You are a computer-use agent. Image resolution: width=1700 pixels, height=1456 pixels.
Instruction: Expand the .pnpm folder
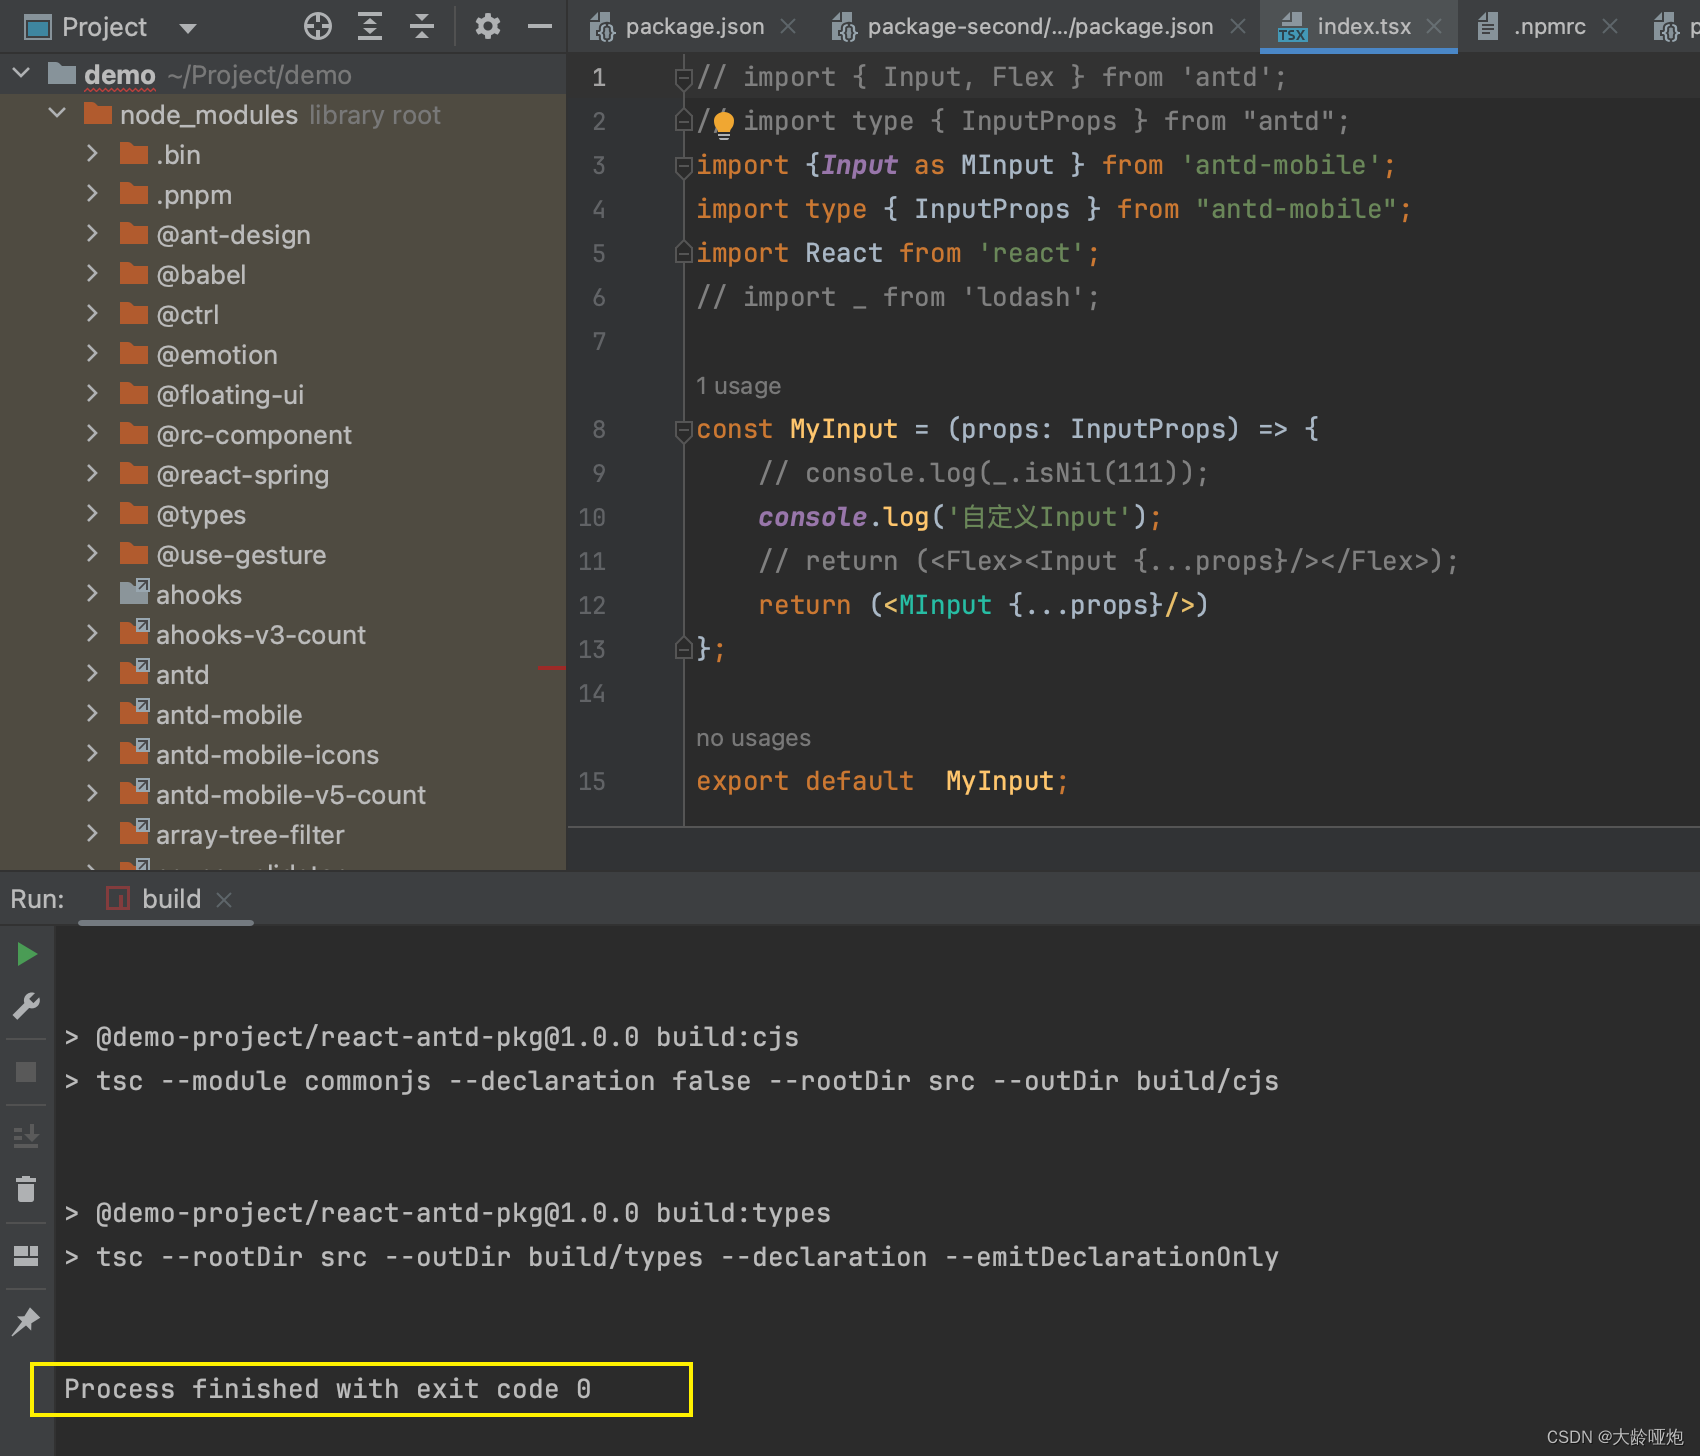(92, 194)
